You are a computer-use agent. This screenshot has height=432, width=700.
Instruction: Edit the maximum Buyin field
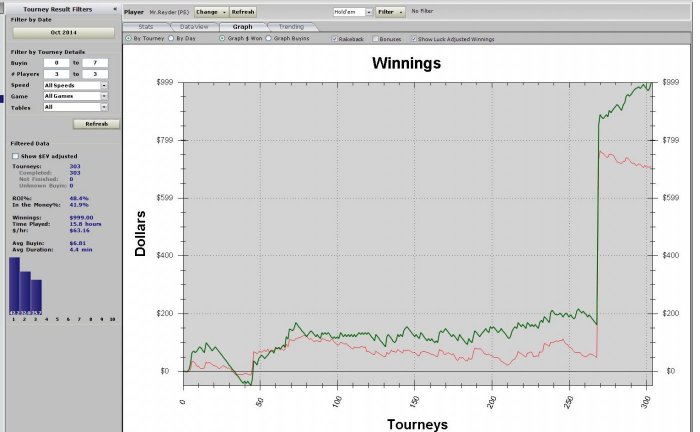click(x=95, y=63)
